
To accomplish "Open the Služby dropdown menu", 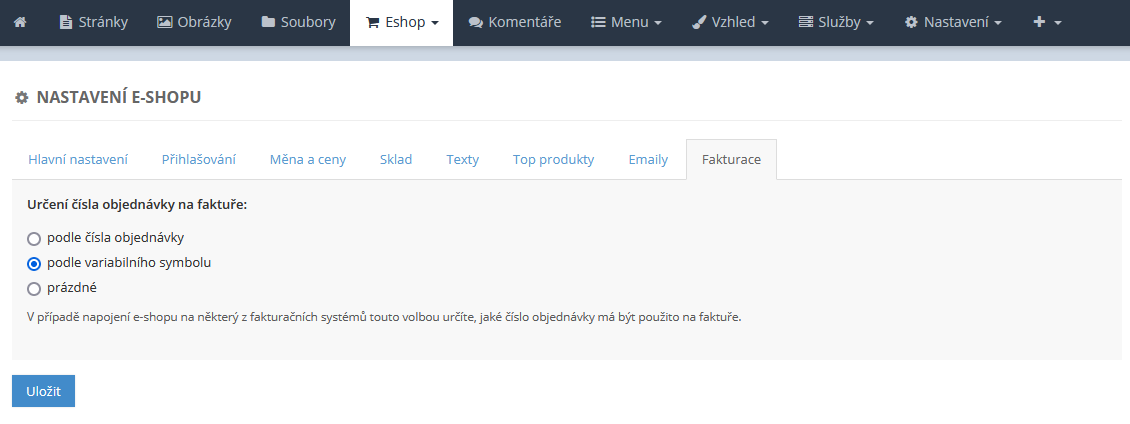I will pos(836,22).
